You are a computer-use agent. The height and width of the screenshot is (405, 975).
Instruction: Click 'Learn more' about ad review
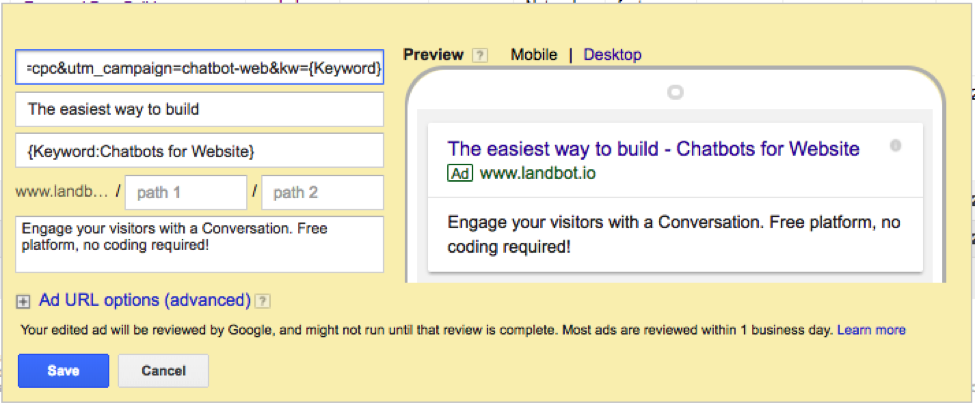tap(871, 330)
